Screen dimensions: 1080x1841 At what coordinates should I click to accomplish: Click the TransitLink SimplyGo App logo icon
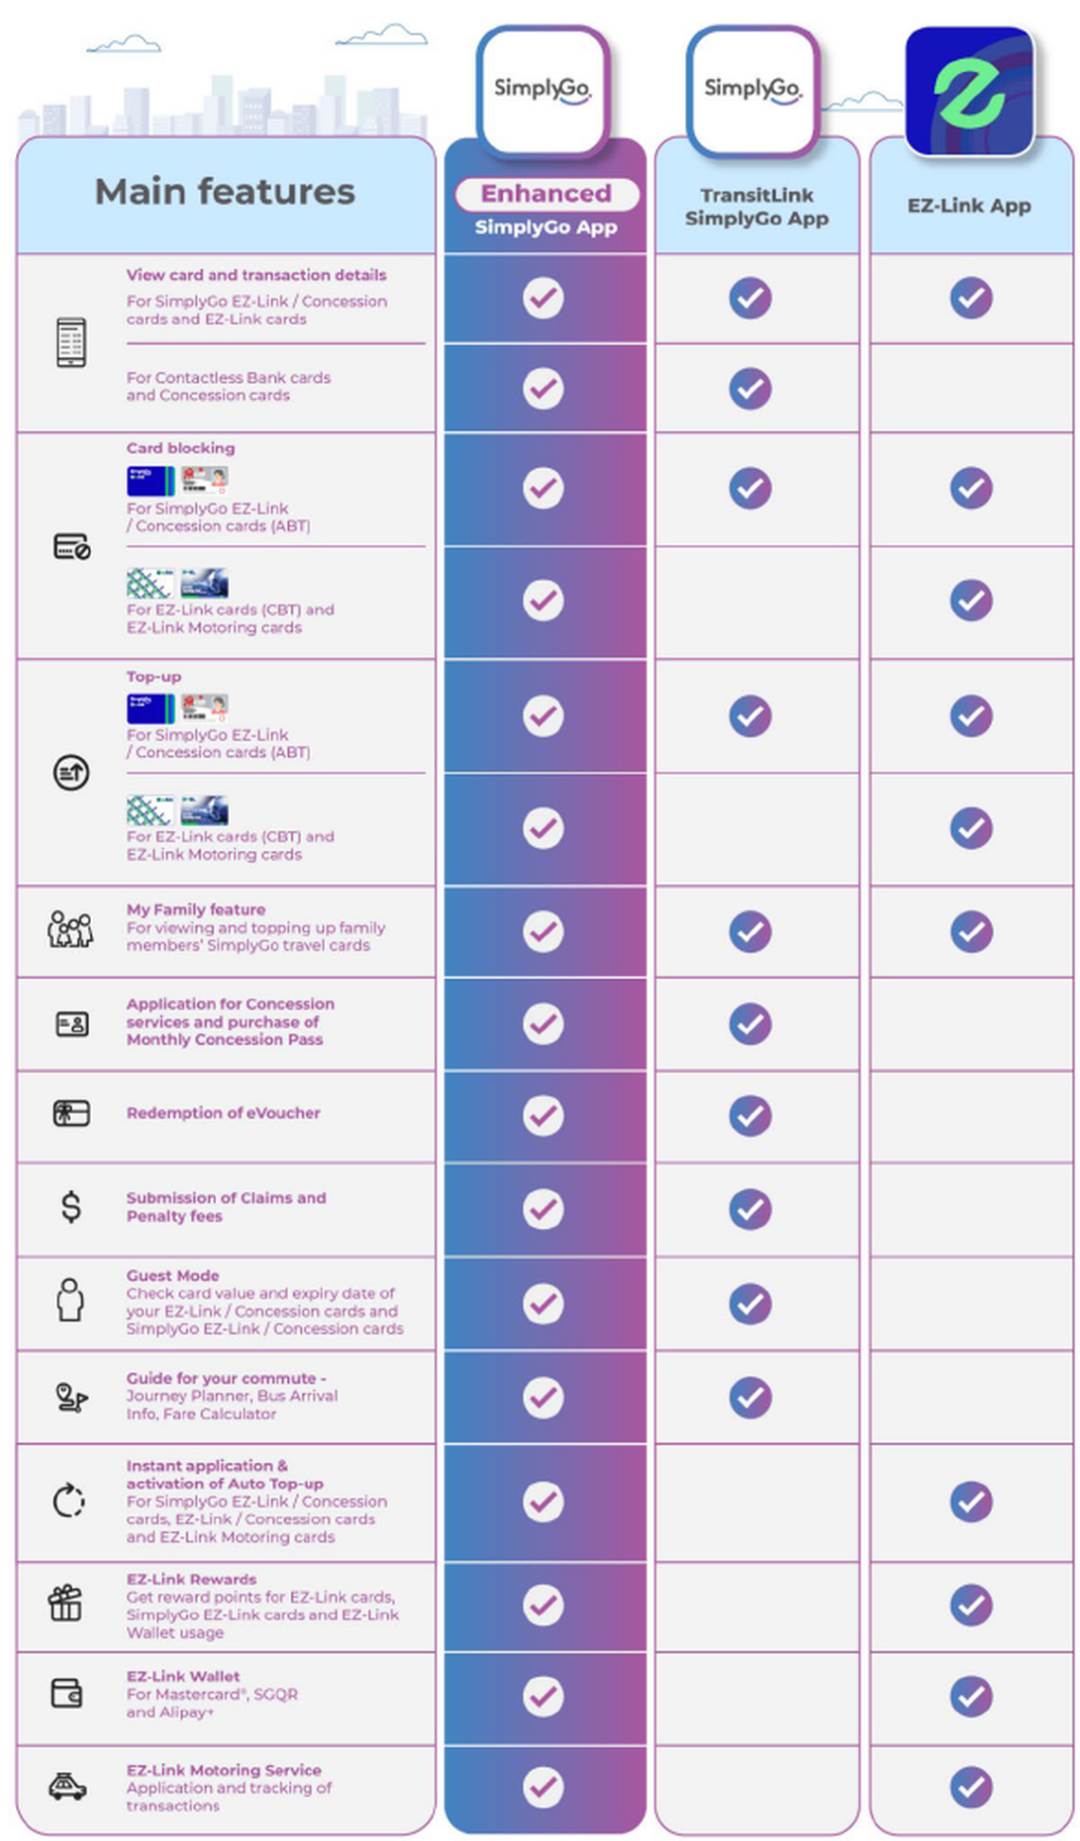[x=752, y=91]
